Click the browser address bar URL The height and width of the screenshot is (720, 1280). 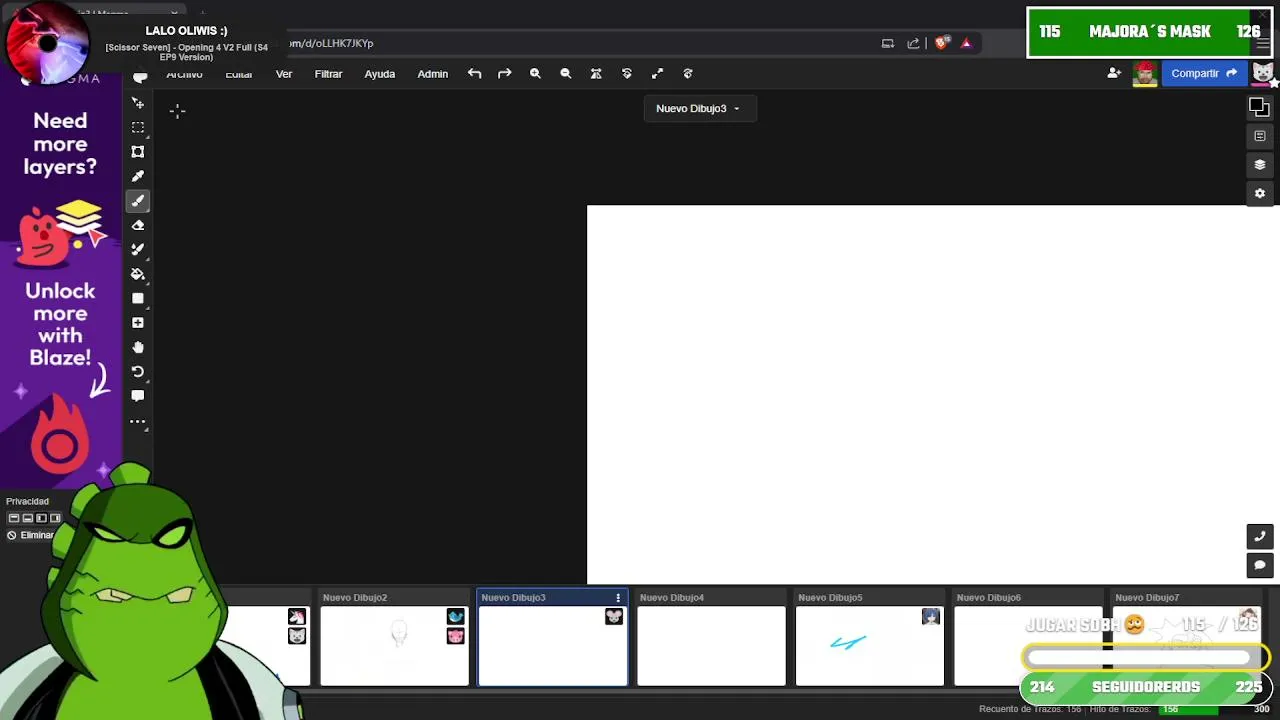tap(331, 43)
